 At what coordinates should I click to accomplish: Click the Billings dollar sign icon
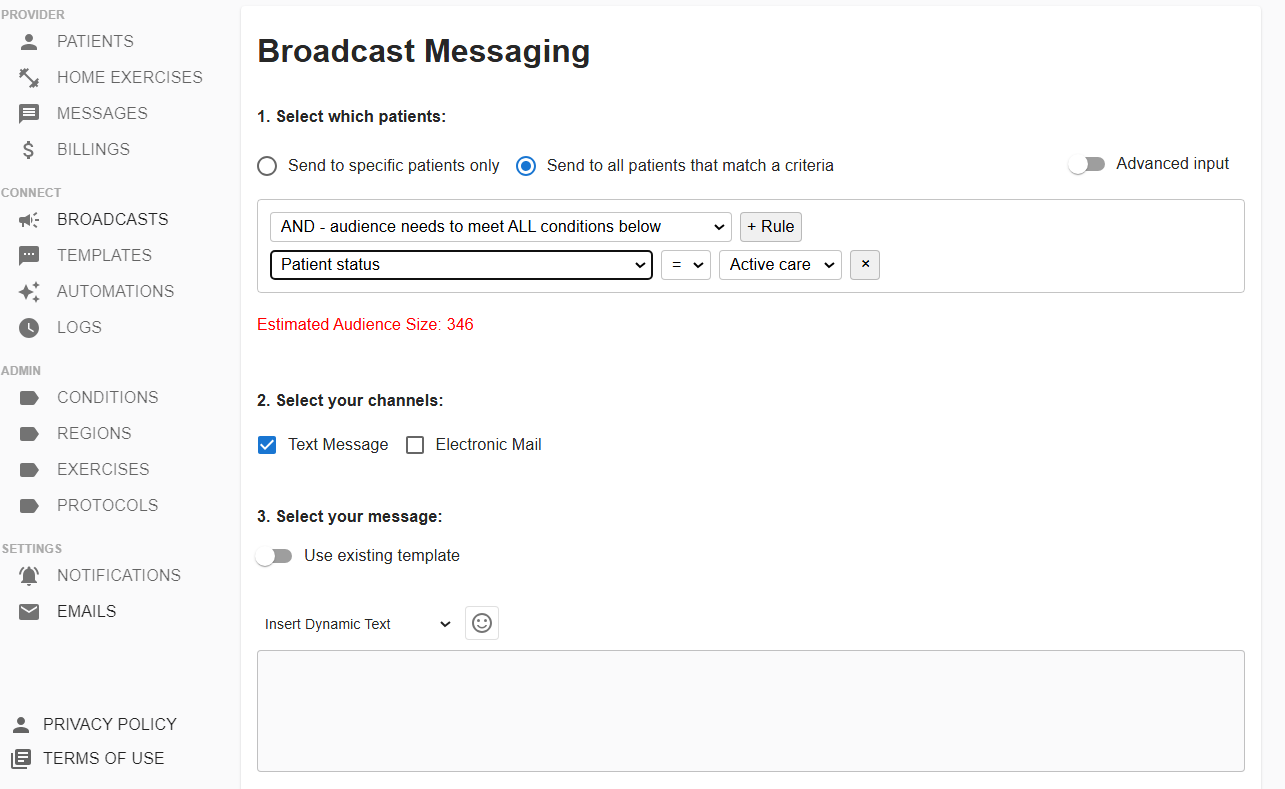pyautogui.click(x=29, y=150)
